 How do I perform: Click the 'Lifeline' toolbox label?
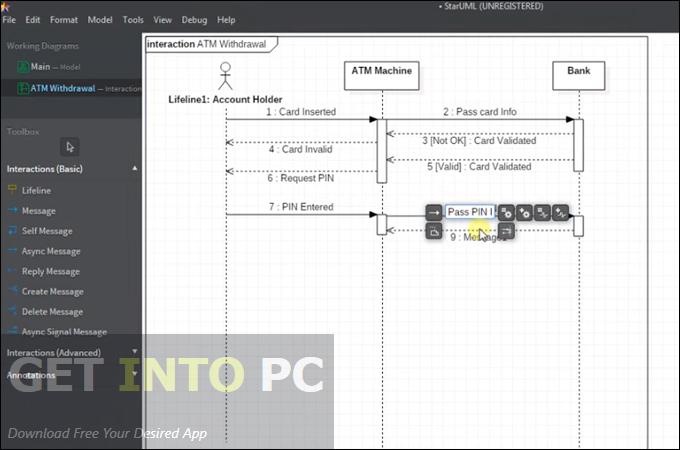click(36, 190)
